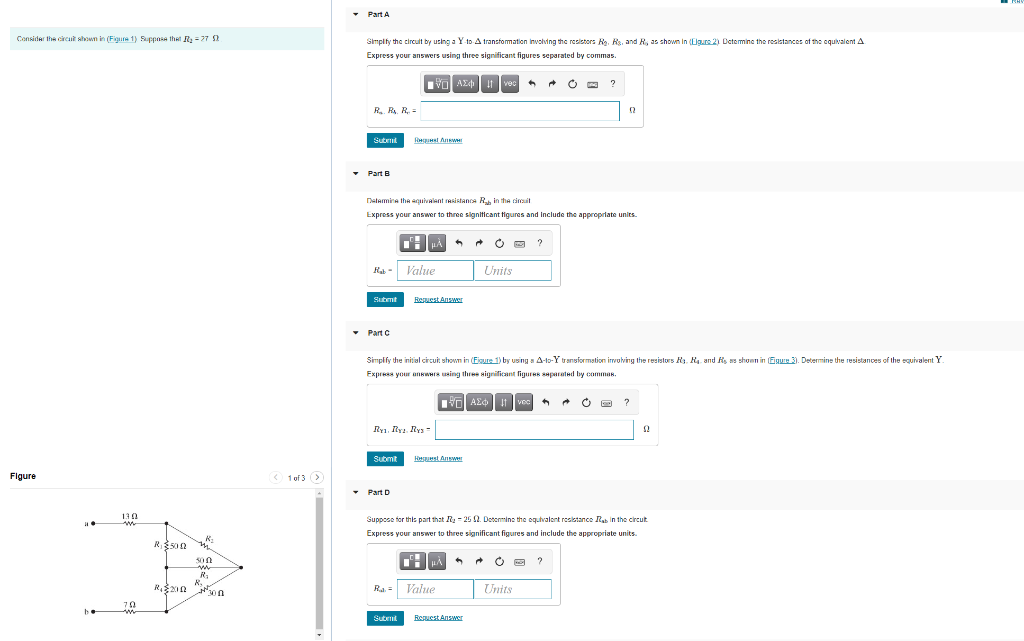Click Part A subscript/superscript arrows button

(490, 84)
